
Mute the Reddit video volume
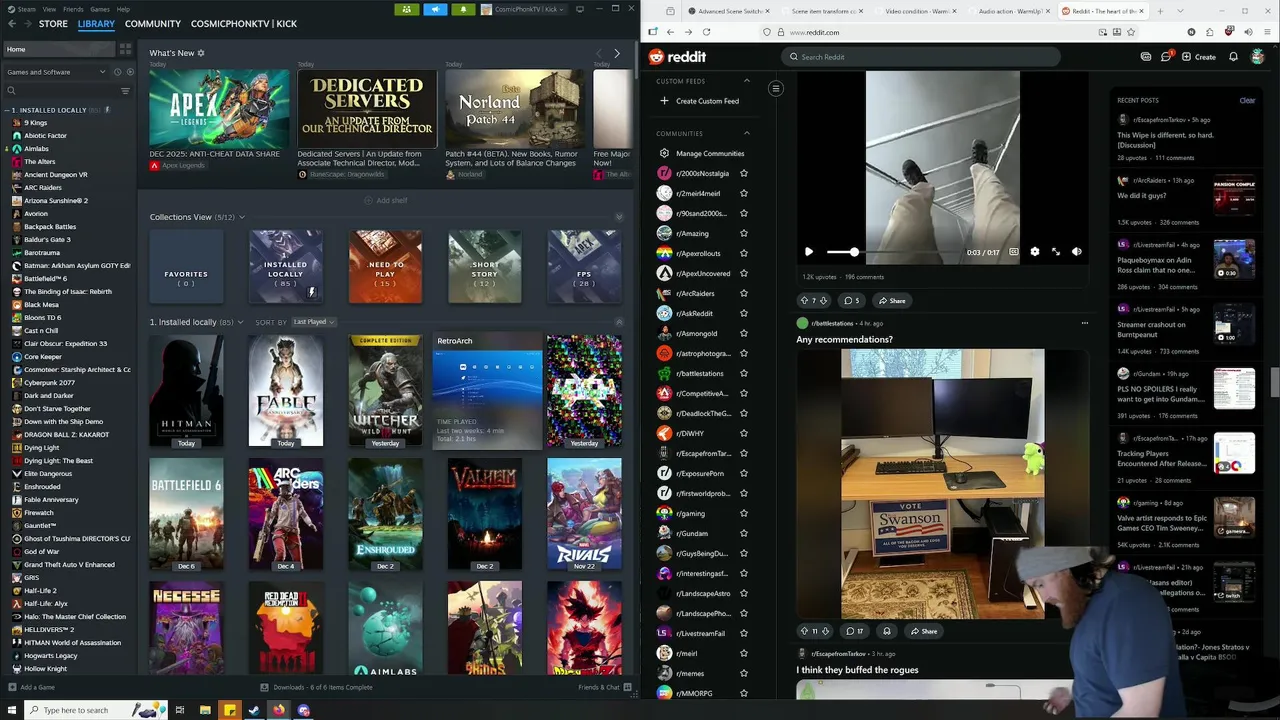1077,252
